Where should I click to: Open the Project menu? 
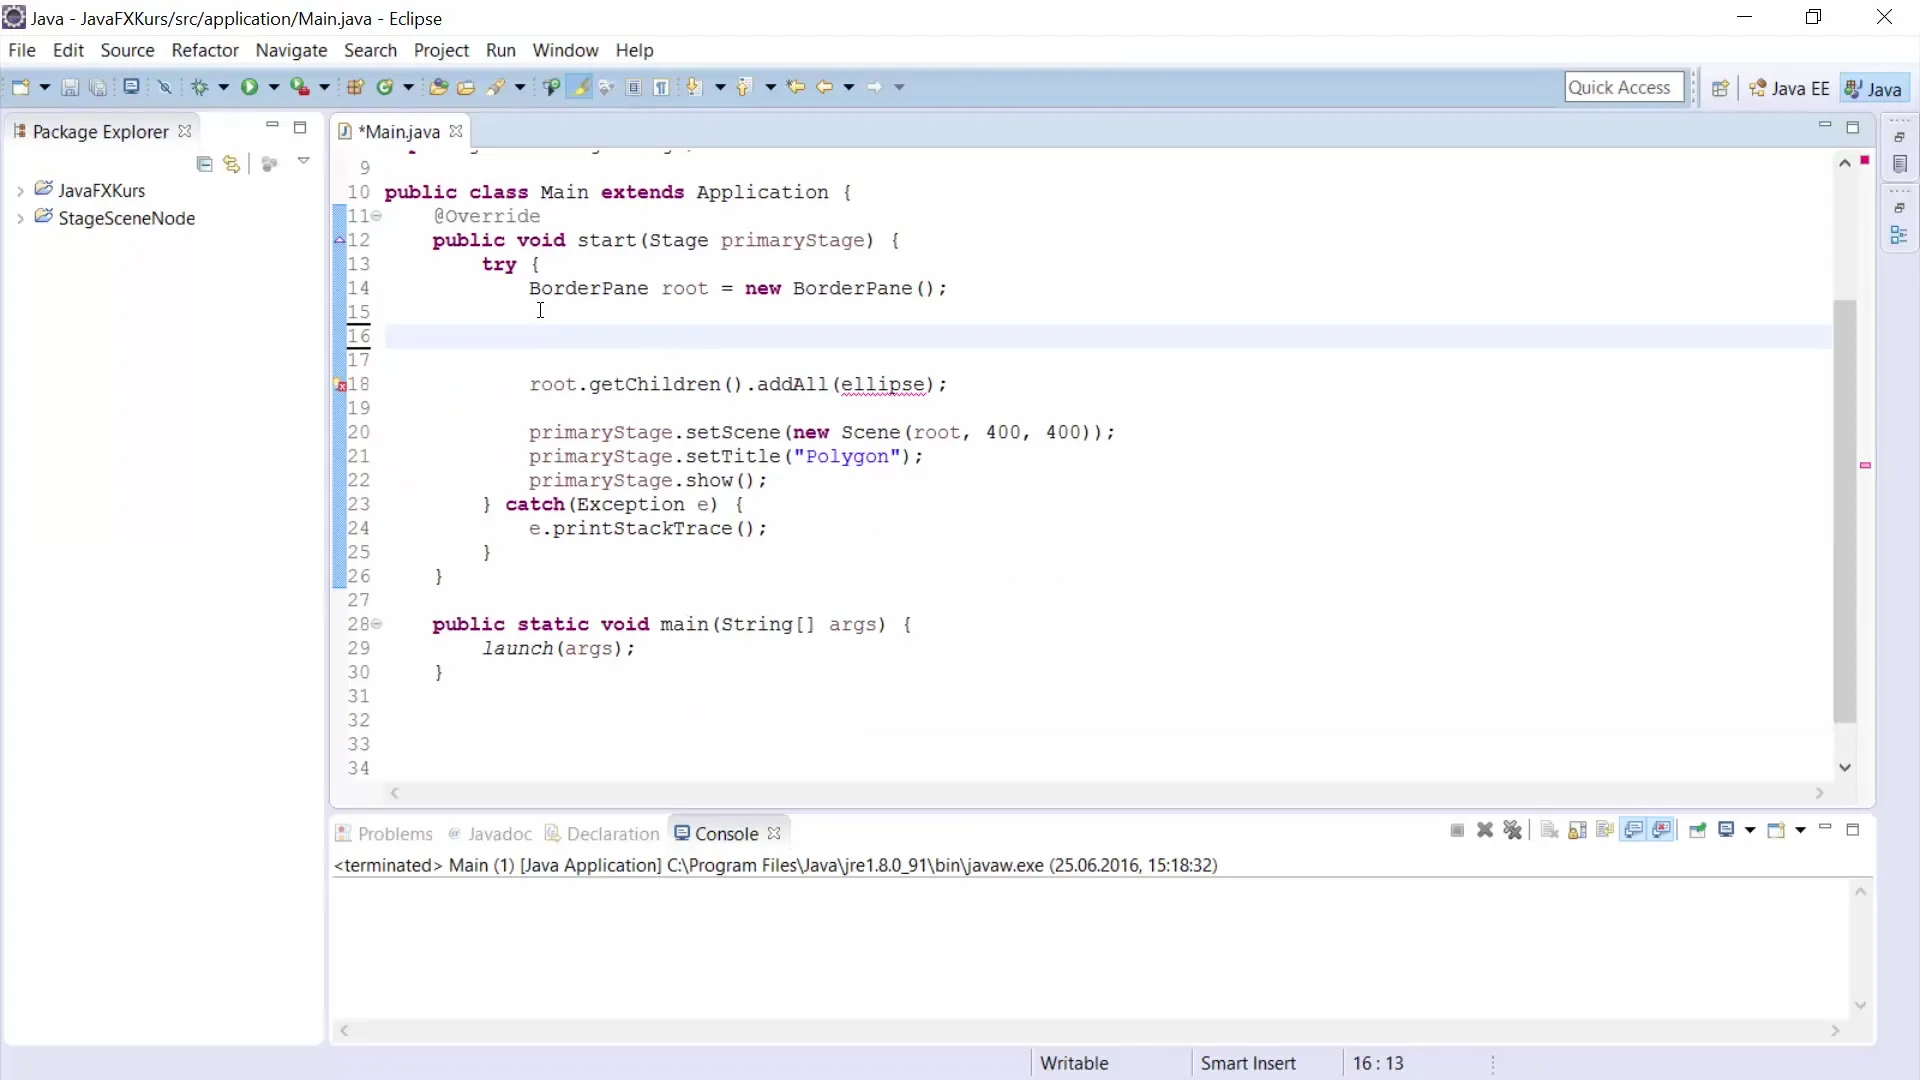(x=441, y=50)
